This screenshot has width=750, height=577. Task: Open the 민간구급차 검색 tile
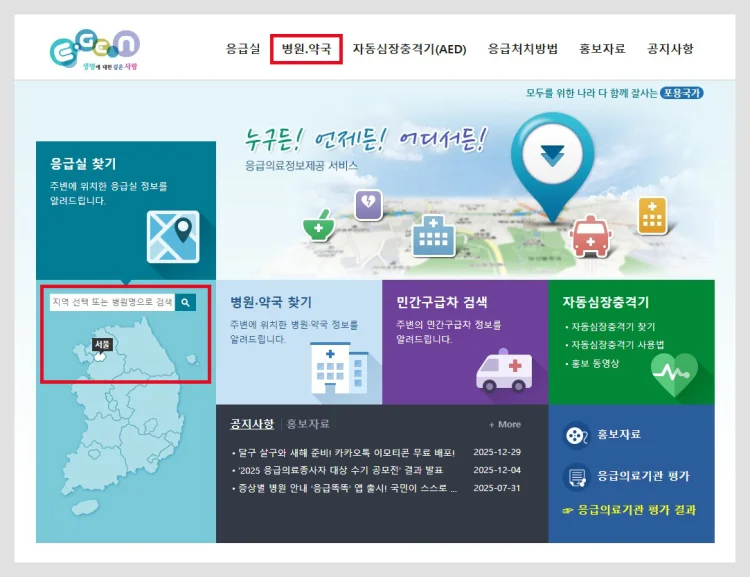[465, 342]
